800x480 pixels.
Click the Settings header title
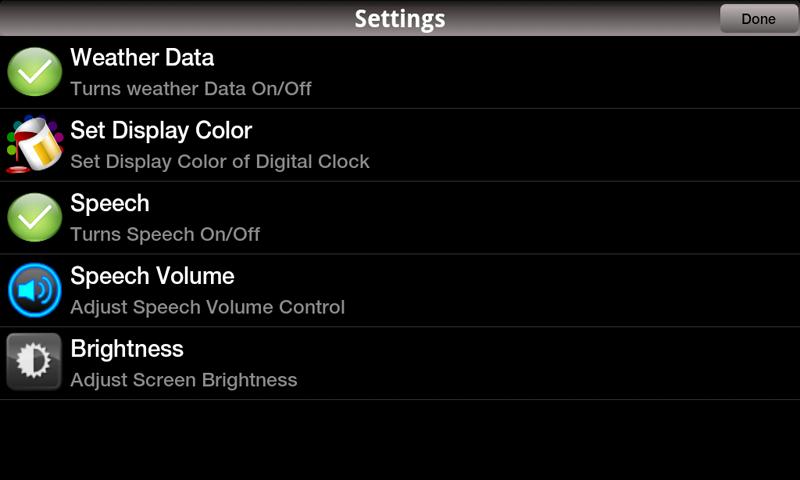(x=400, y=18)
